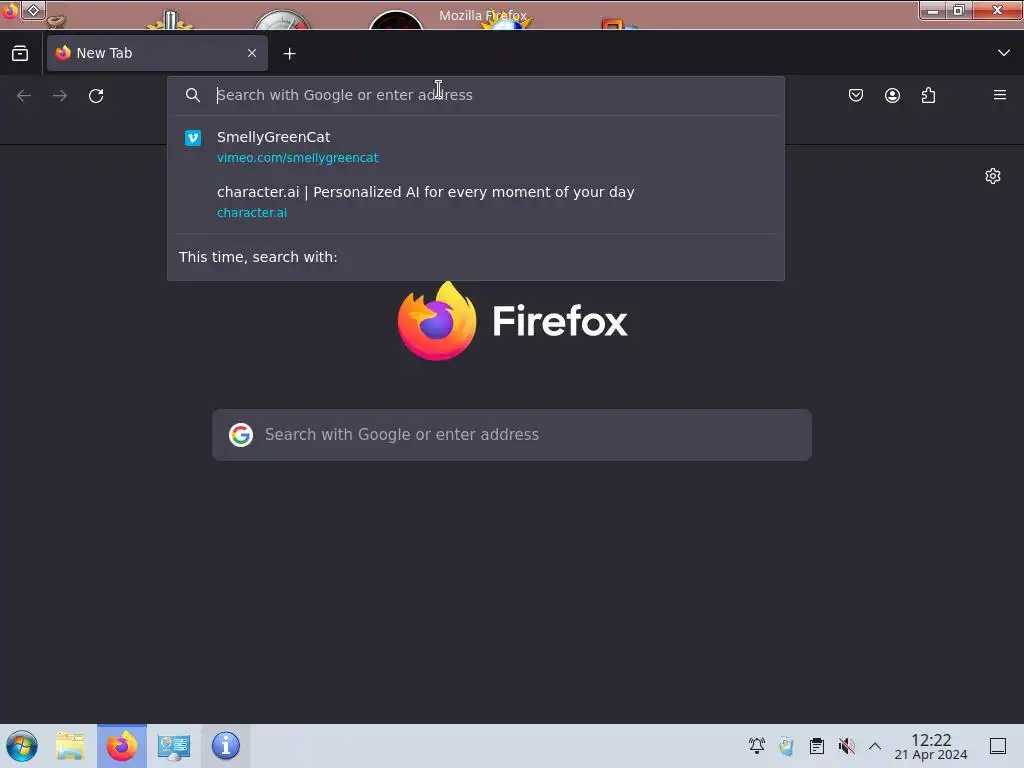Open the Extensions puzzle icon
1024x768 pixels.
[x=928, y=95]
